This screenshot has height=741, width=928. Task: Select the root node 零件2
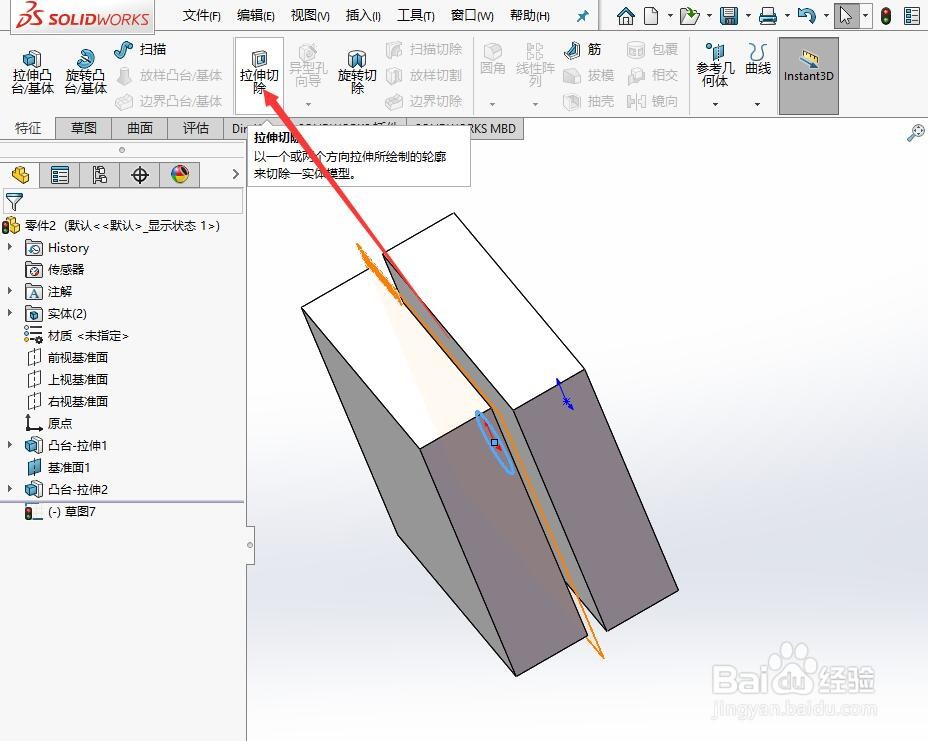click(111, 225)
